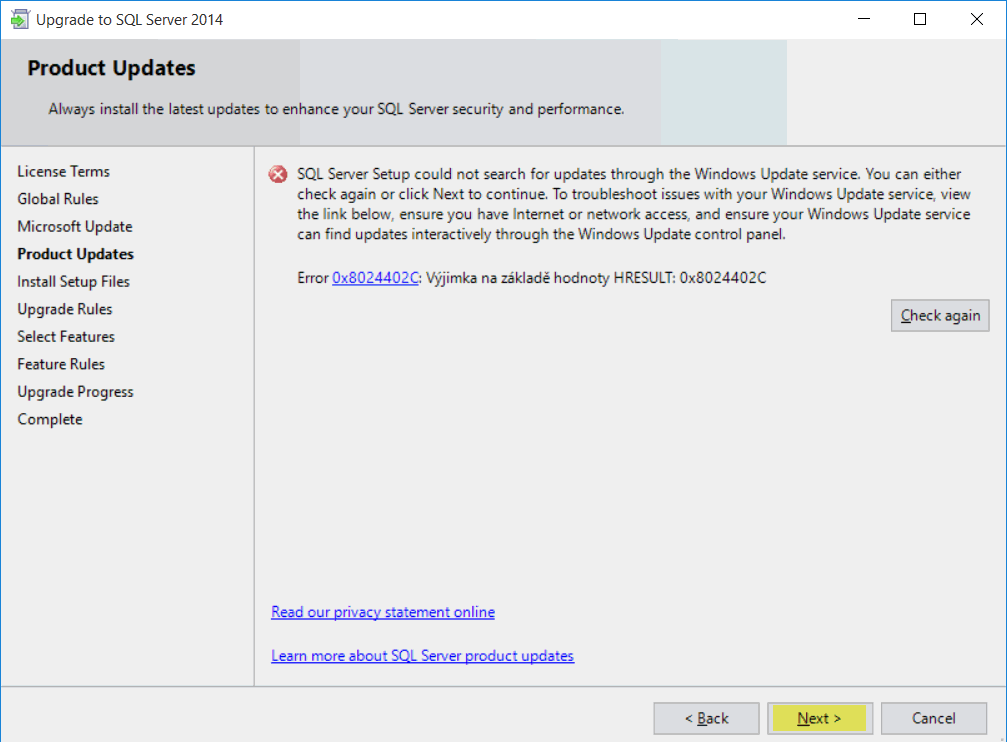
Task: Click the red error icon beside the message
Action: pyautogui.click(x=278, y=174)
